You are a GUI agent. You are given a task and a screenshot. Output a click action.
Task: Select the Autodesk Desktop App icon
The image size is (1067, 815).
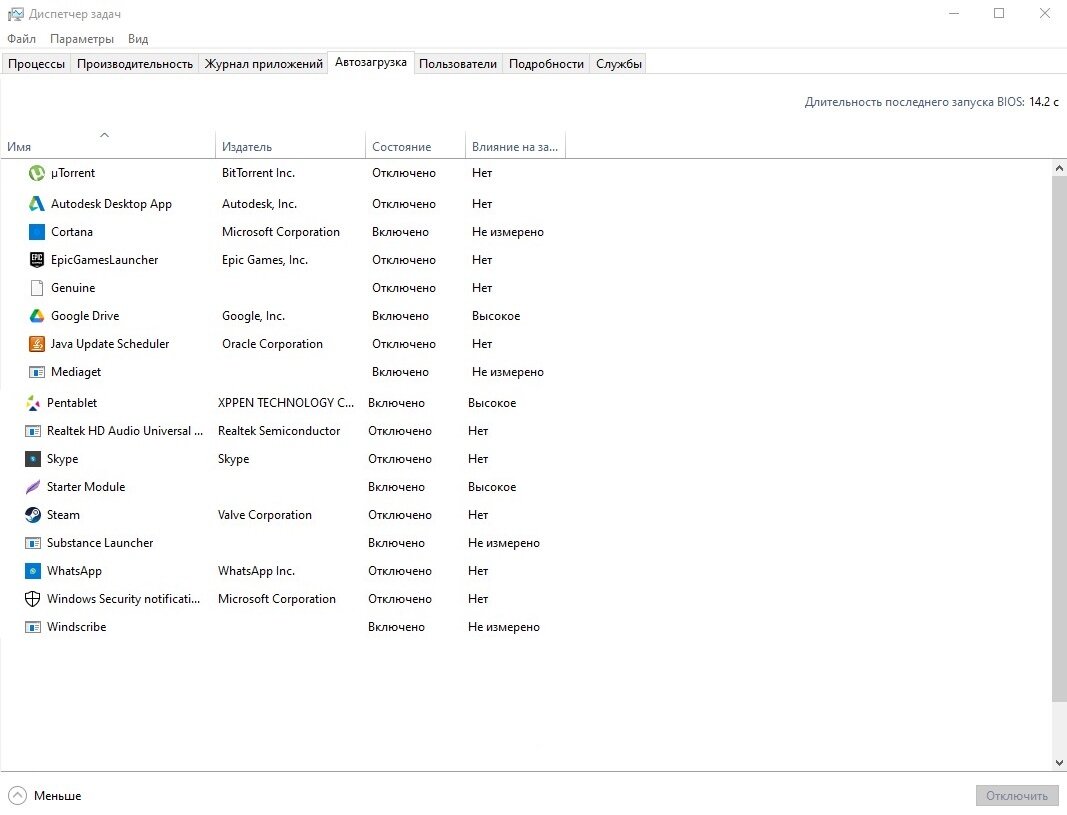click(37, 204)
